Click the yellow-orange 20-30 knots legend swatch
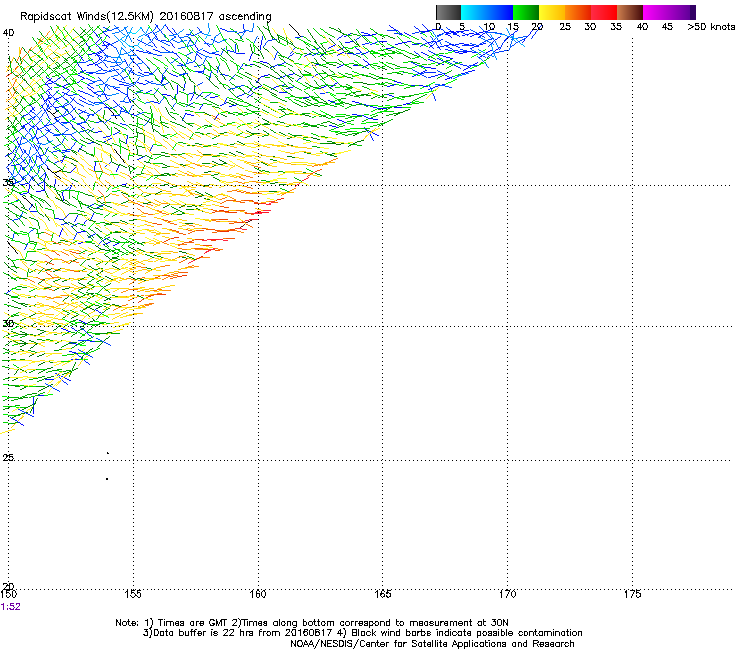740x650 pixels. pos(565,12)
